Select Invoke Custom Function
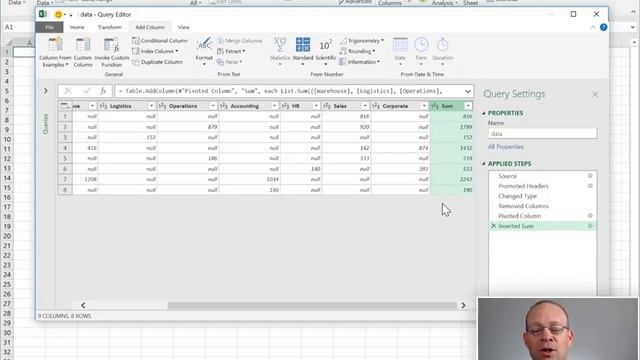This screenshot has height=360, width=640. click(111, 52)
